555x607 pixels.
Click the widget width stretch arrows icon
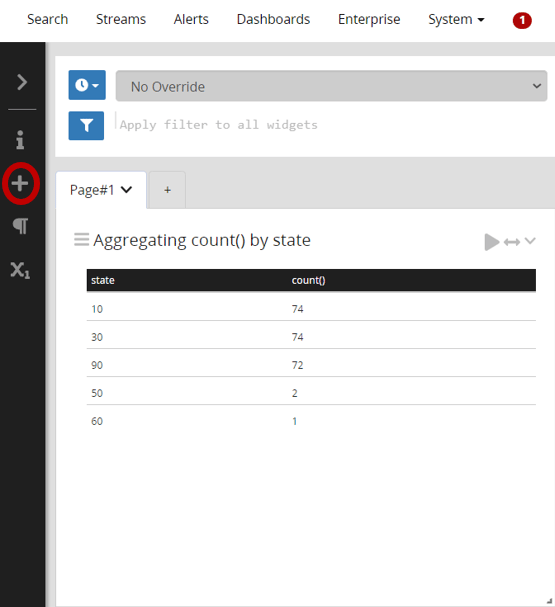(512, 242)
